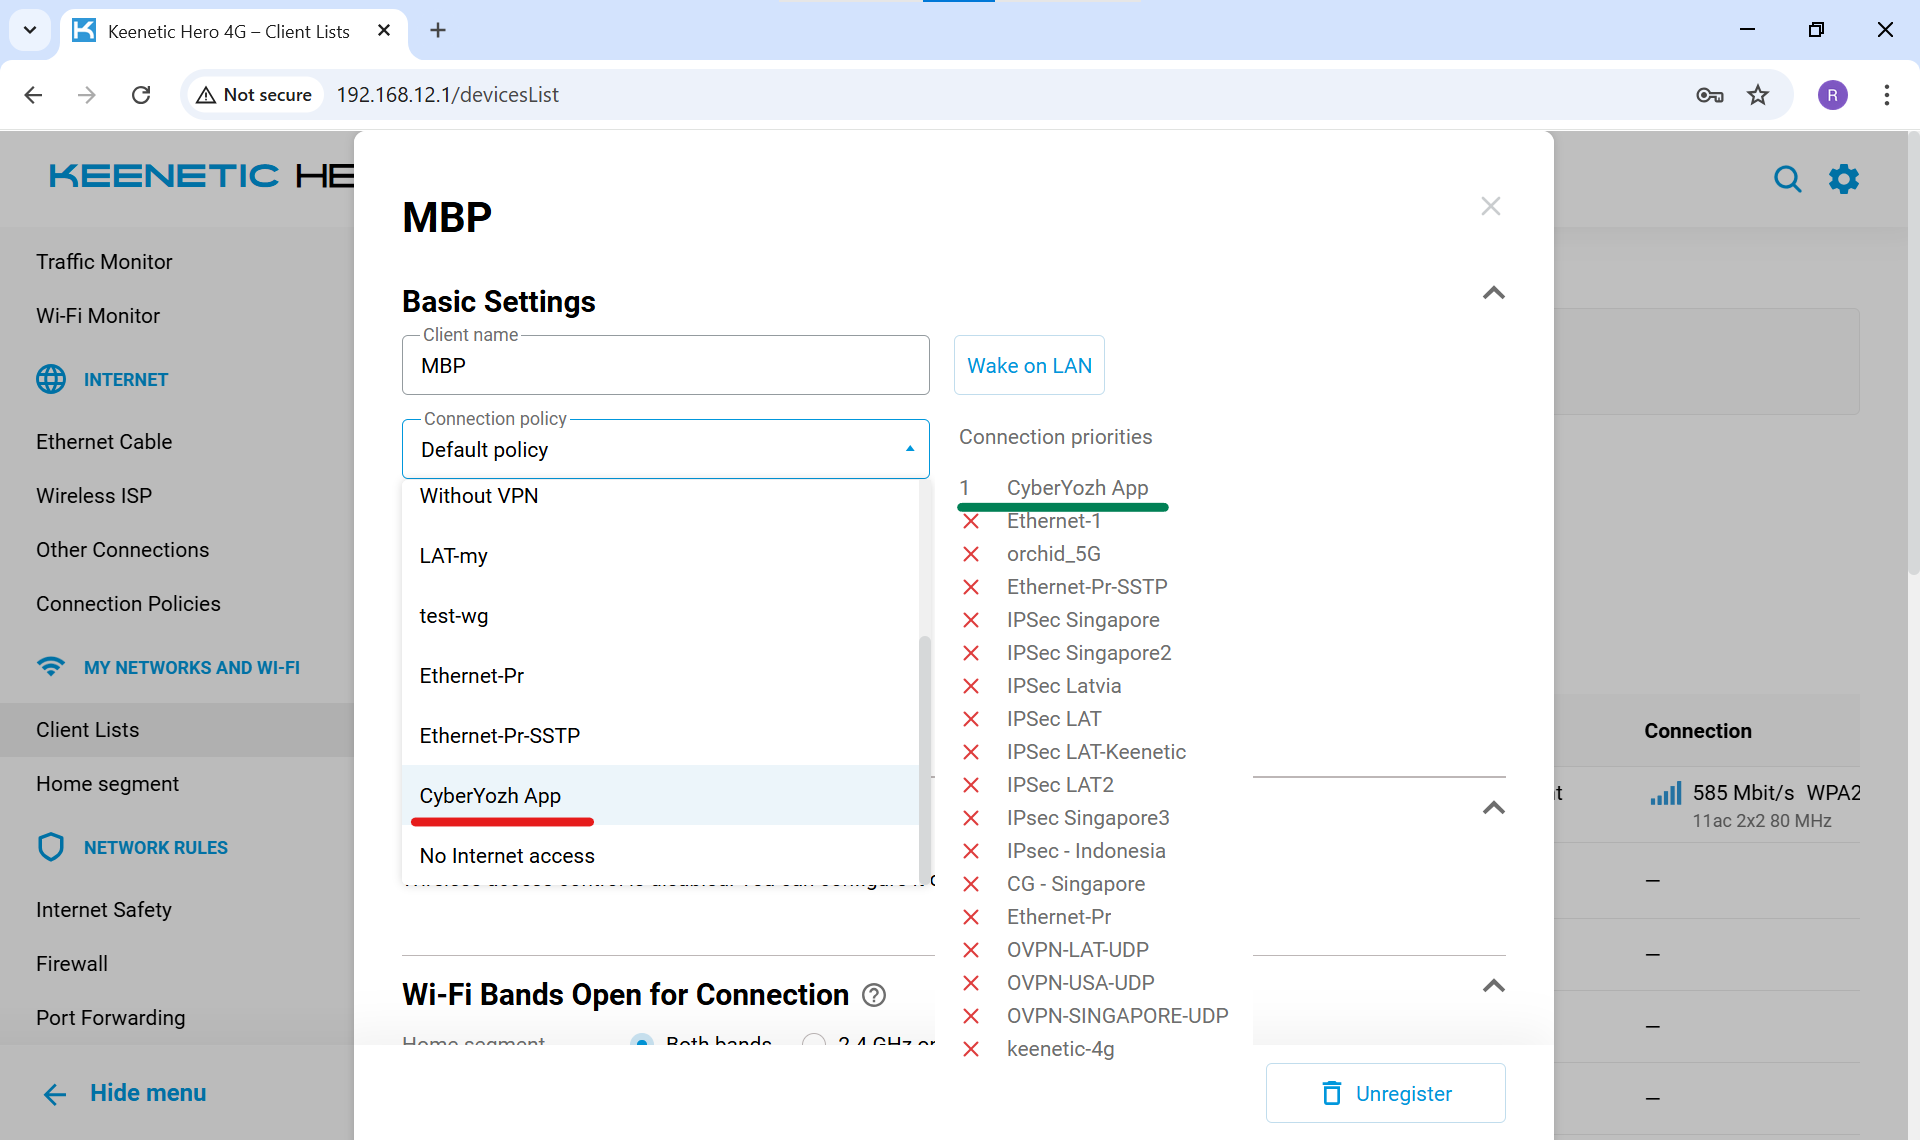The image size is (1920, 1140).
Task: Choose No Internet access policy option
Action: coord(507,856)
